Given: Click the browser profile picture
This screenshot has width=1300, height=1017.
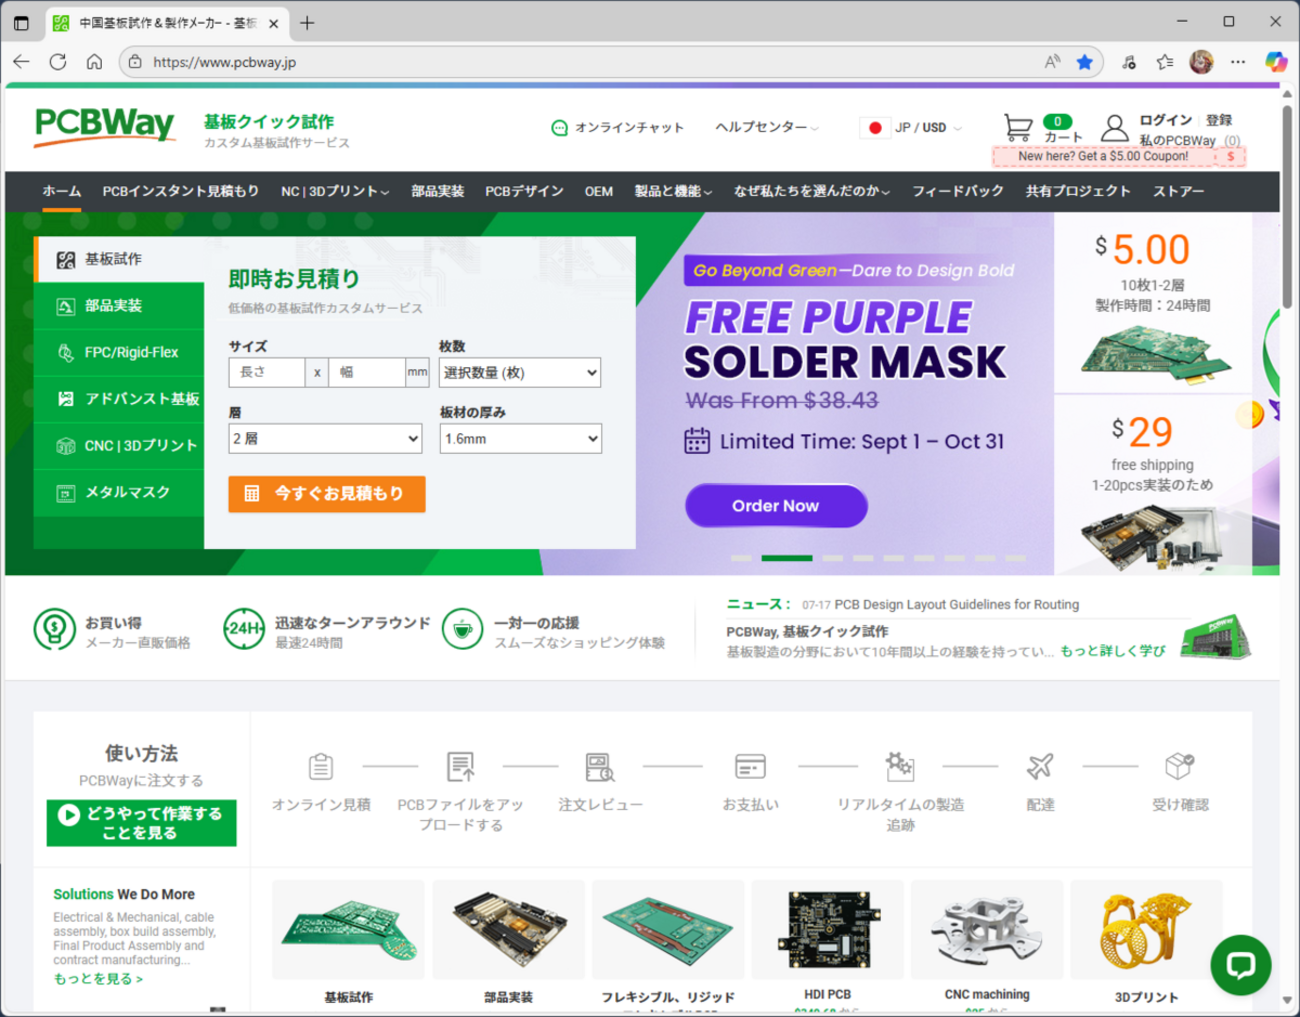Looking at the screenshot, I should [1201, 62].
